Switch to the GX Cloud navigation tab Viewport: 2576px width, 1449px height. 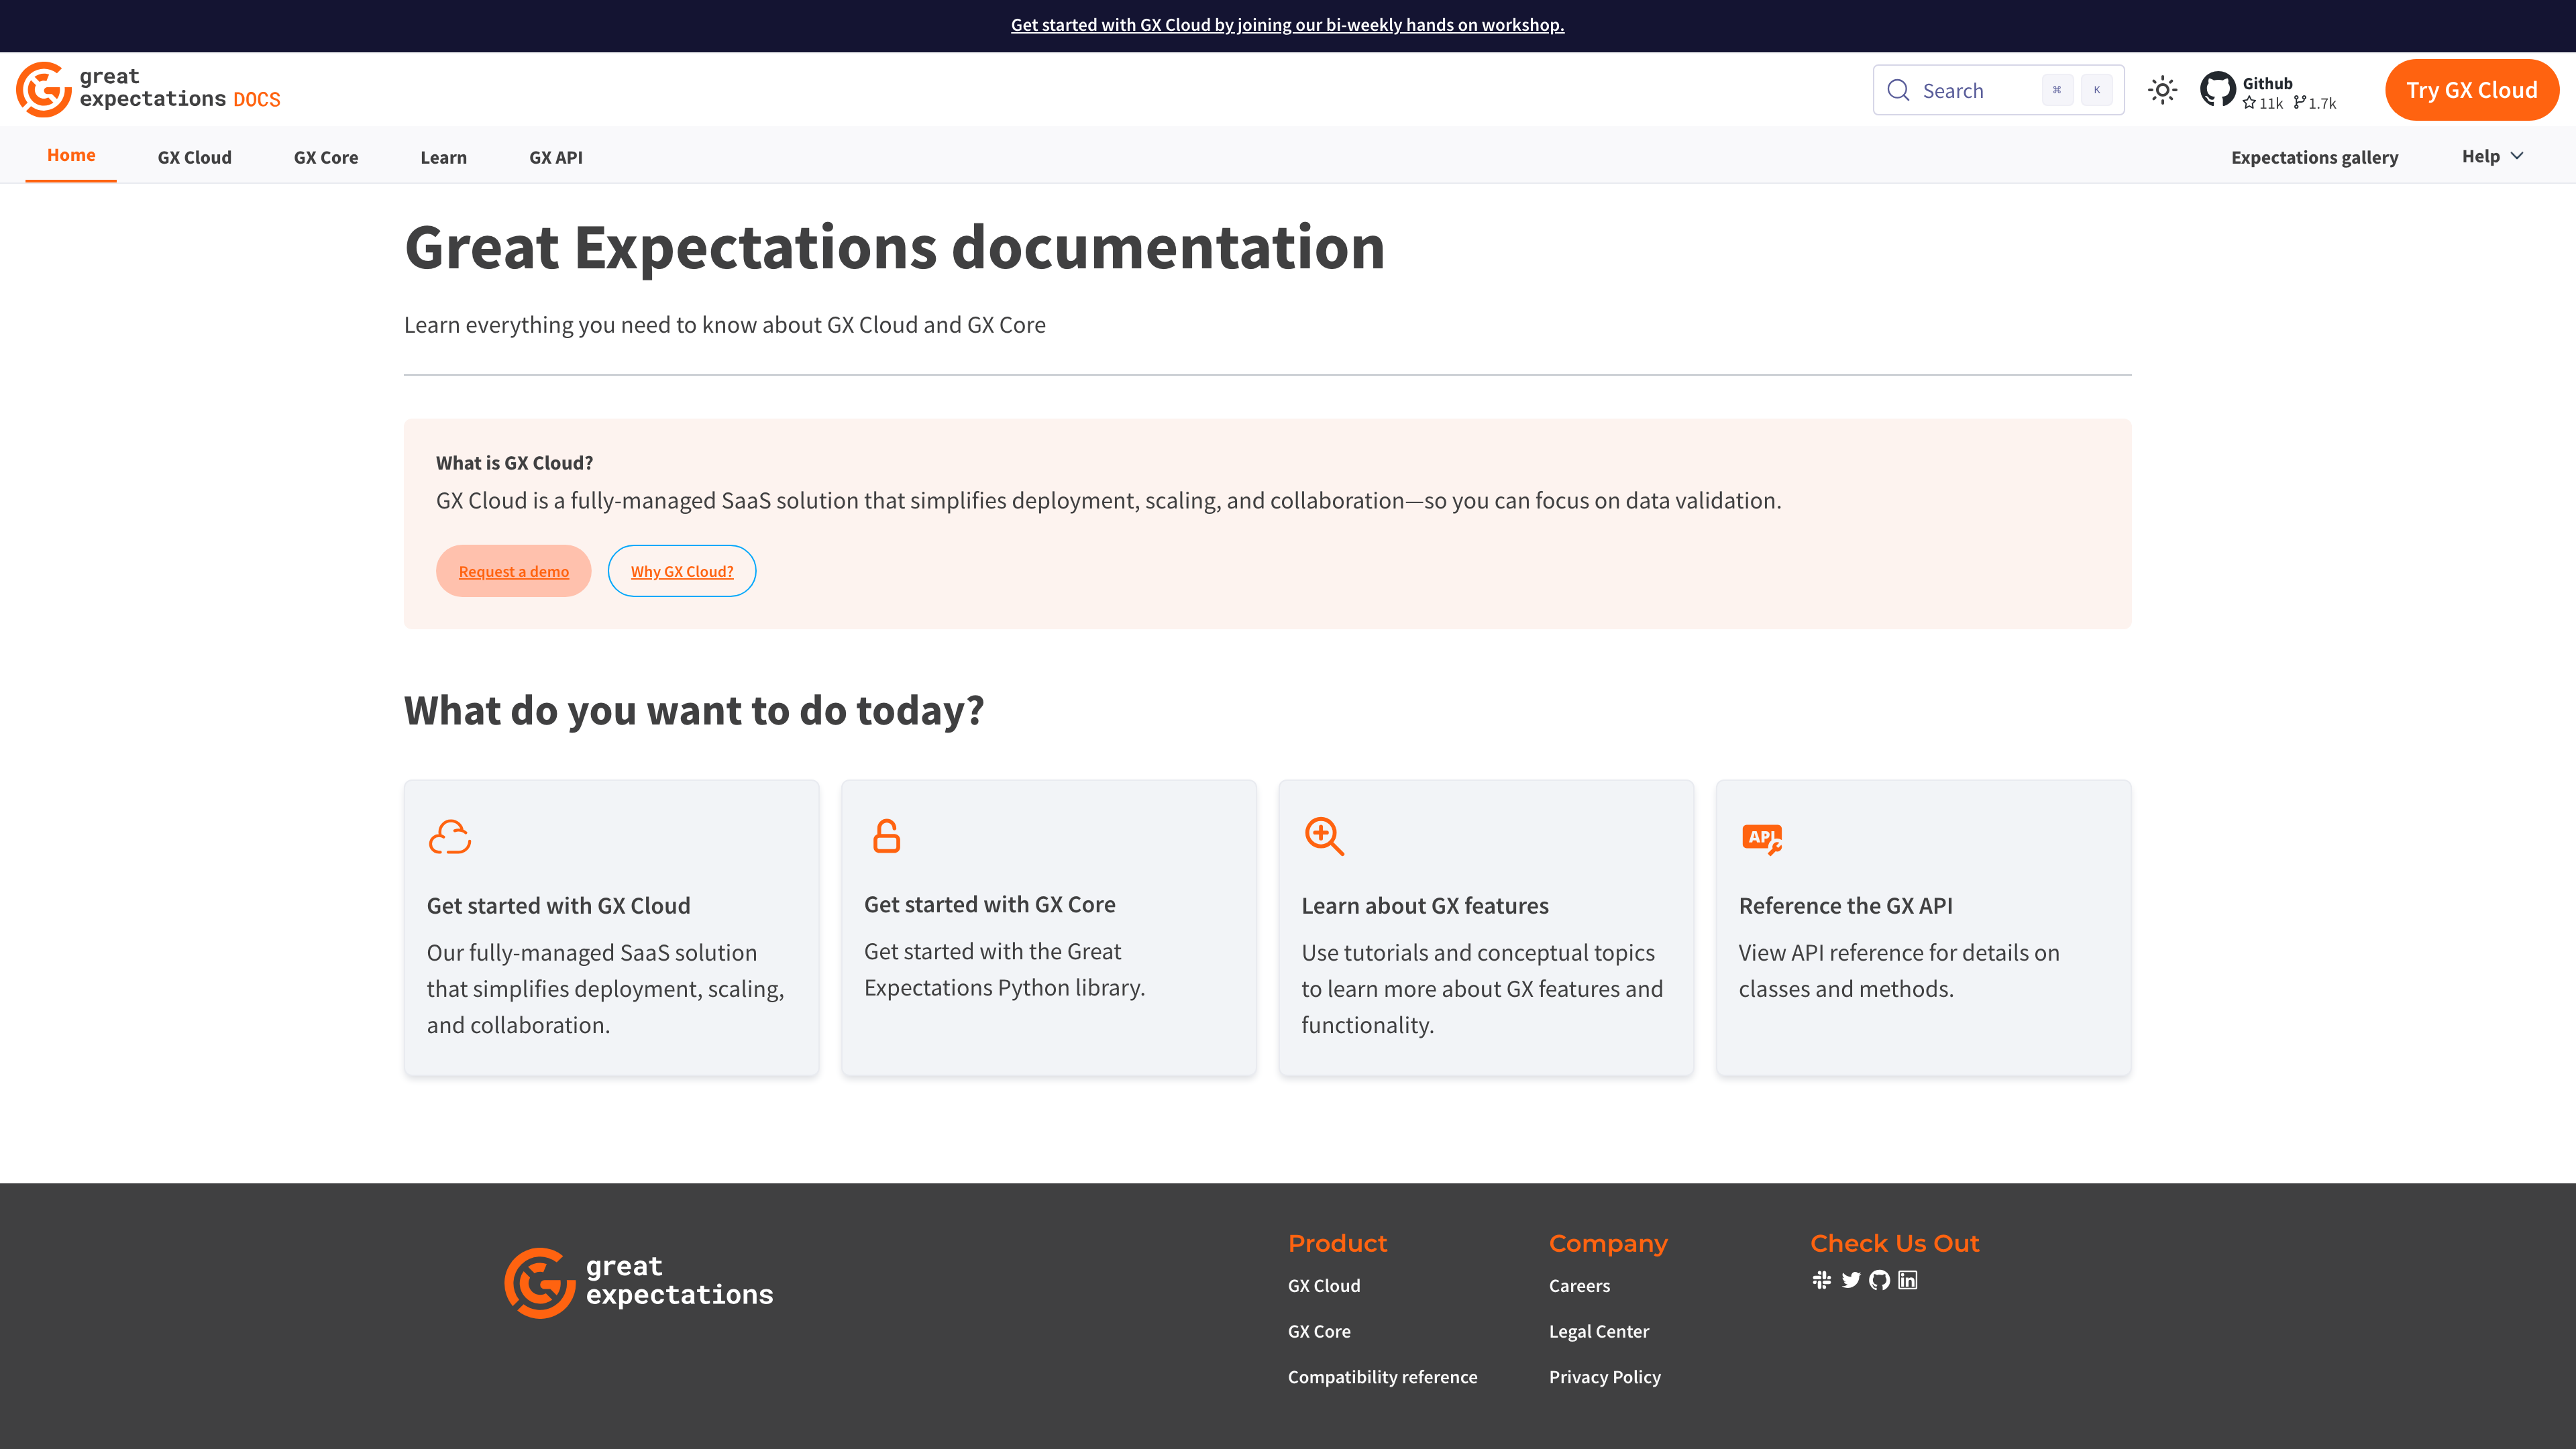click(x=194, y=157)
